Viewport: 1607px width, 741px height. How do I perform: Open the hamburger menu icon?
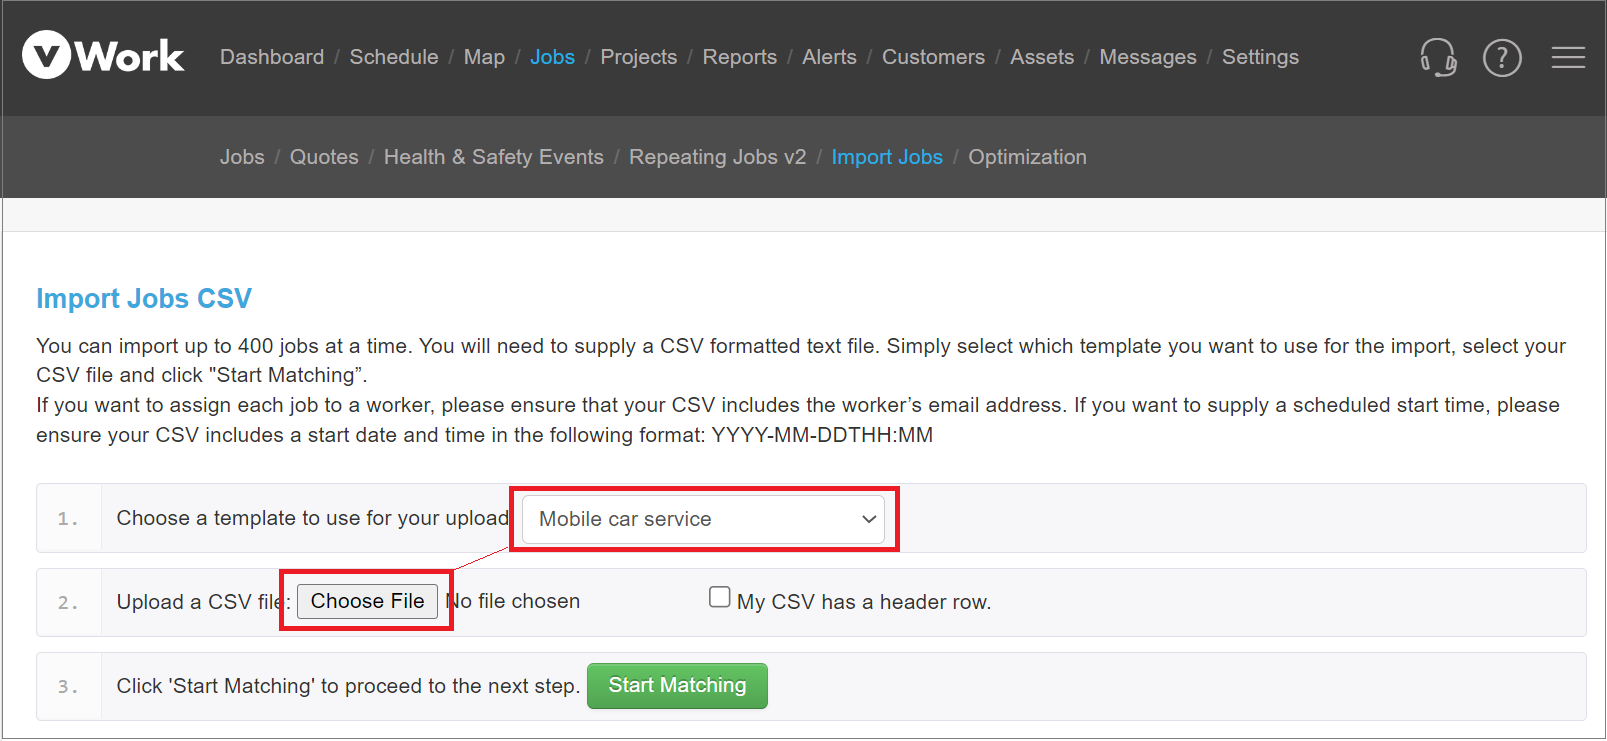(1568, 58)
